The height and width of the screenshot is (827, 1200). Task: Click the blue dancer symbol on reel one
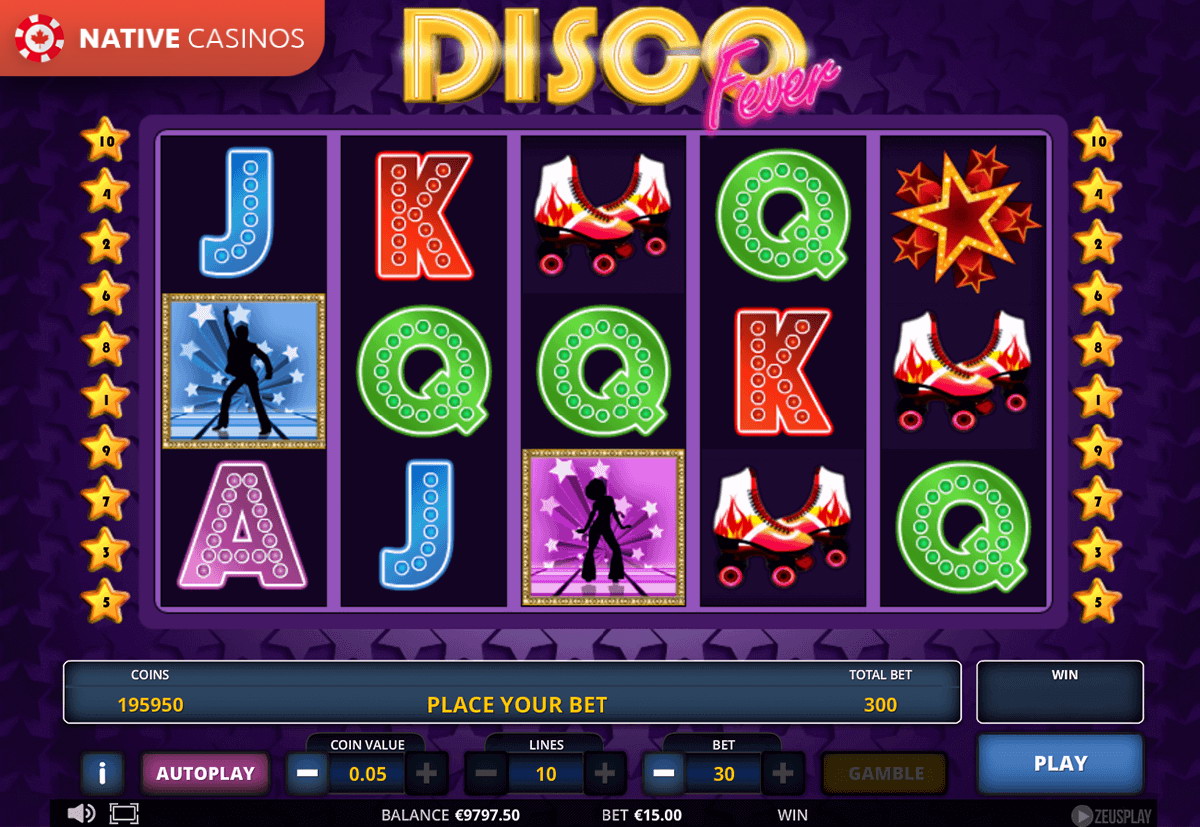243,370
